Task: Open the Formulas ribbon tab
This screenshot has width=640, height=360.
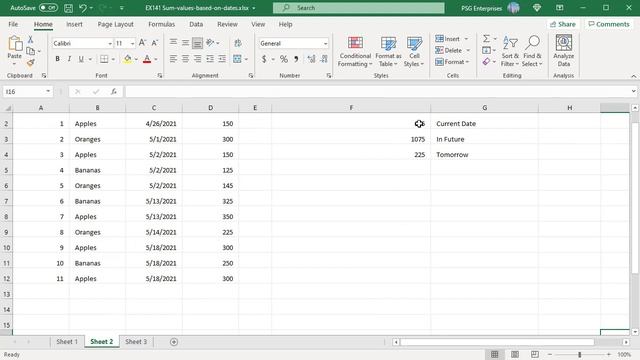Action: (x=162, y=24)
